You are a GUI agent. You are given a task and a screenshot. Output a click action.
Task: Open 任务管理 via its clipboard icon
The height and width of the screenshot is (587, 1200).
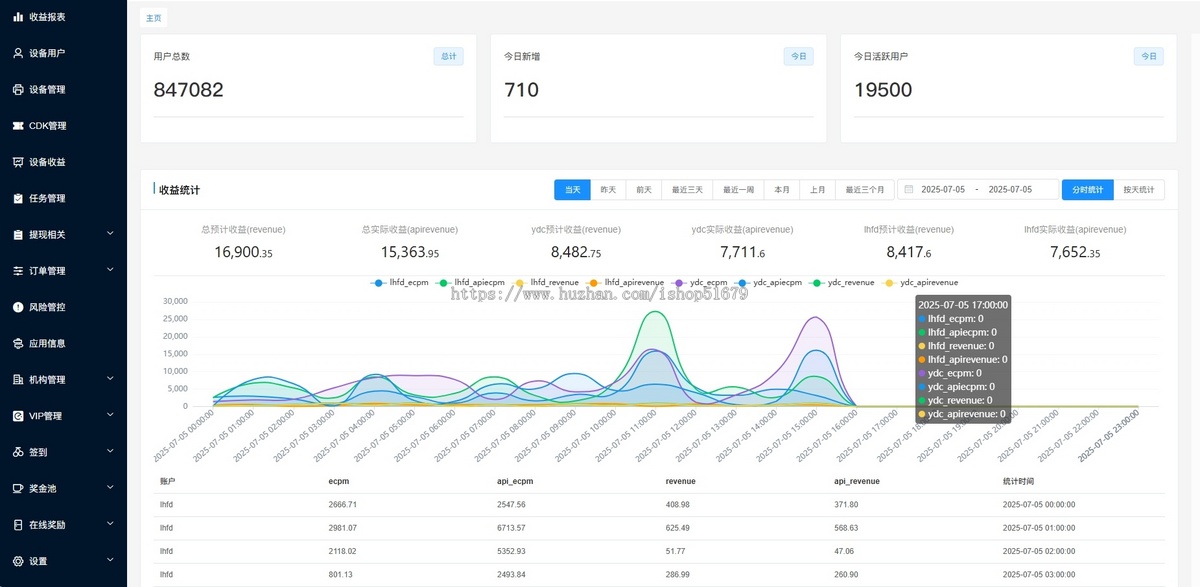(18, 198)
